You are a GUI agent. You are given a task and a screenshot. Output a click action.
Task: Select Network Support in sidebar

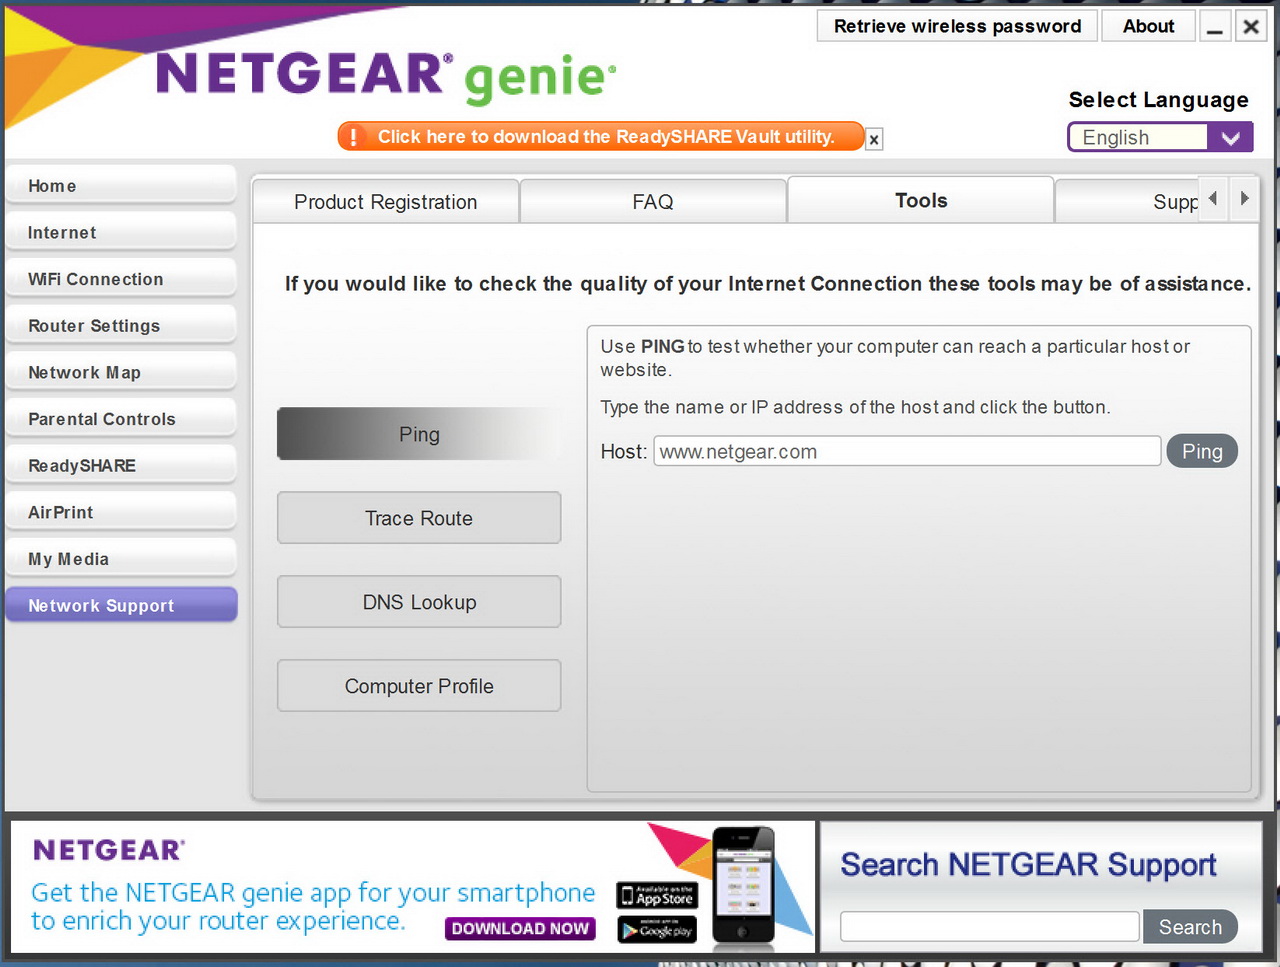pos(121,605)
